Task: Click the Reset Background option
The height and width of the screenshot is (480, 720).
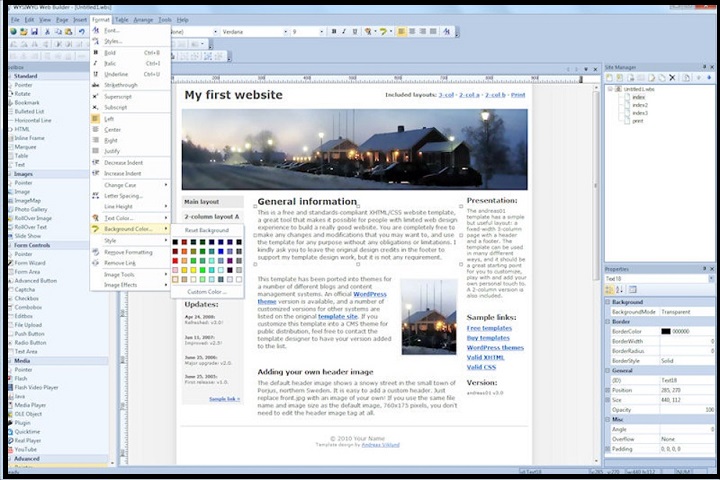Action: 207,230
